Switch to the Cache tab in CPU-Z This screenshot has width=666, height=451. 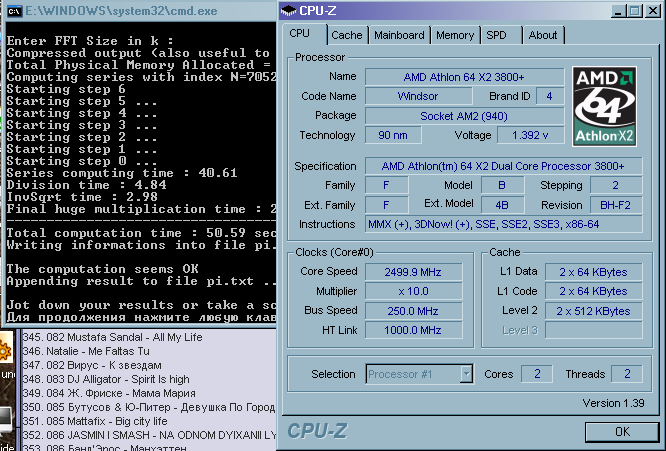point(347,35)
